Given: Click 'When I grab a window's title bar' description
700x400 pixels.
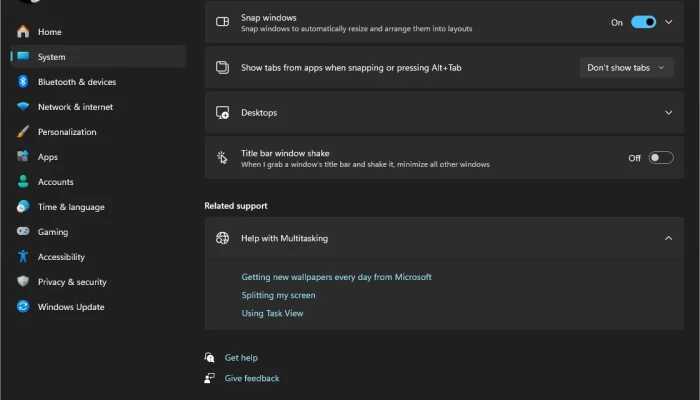Looking at the screenshot, I should [365, 164].
